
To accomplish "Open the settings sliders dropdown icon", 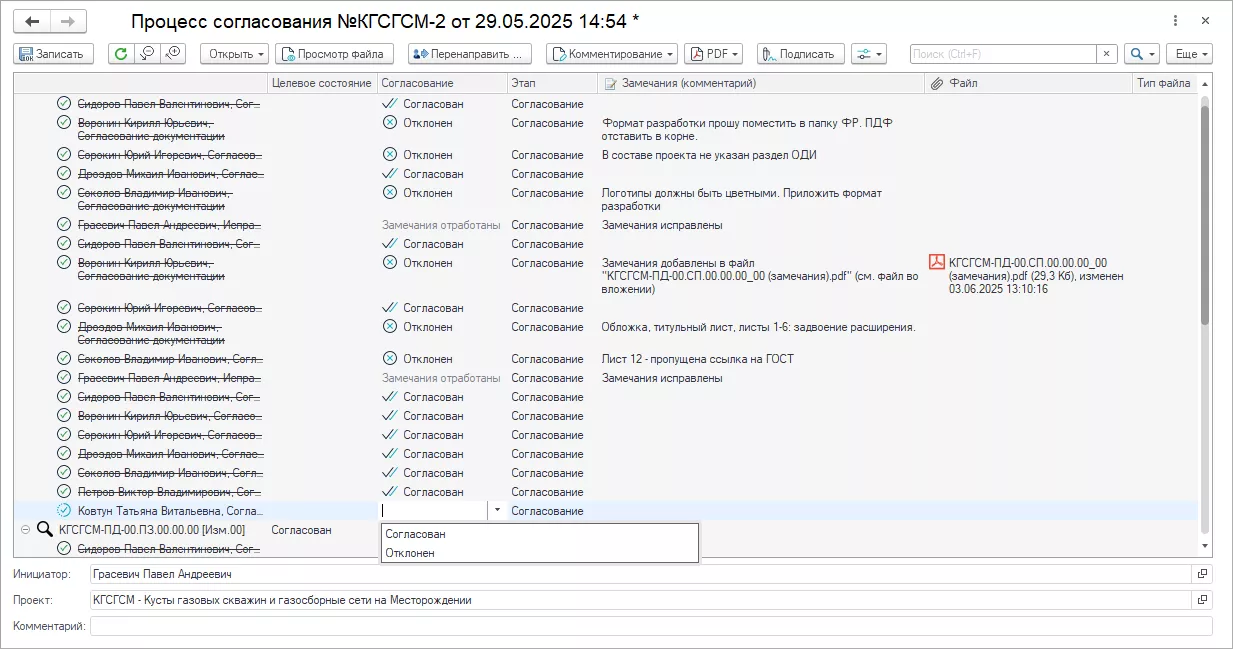I will [868, 54].
